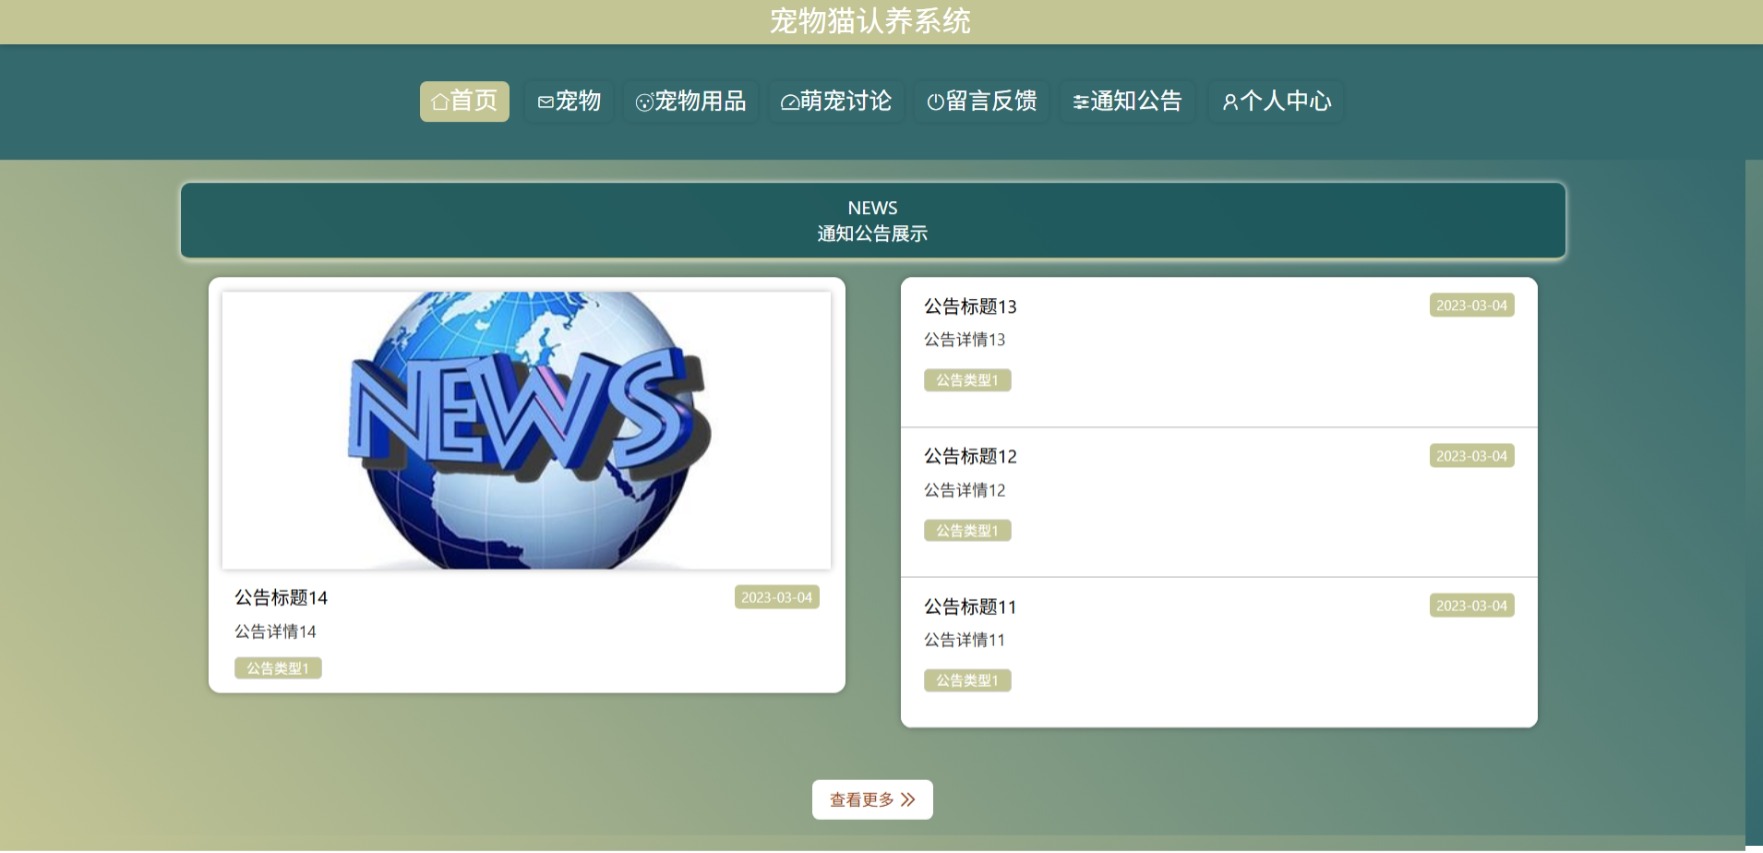1763x853 pixels.
Task: Click the 公告详情13 text
Action: [964, 340]
